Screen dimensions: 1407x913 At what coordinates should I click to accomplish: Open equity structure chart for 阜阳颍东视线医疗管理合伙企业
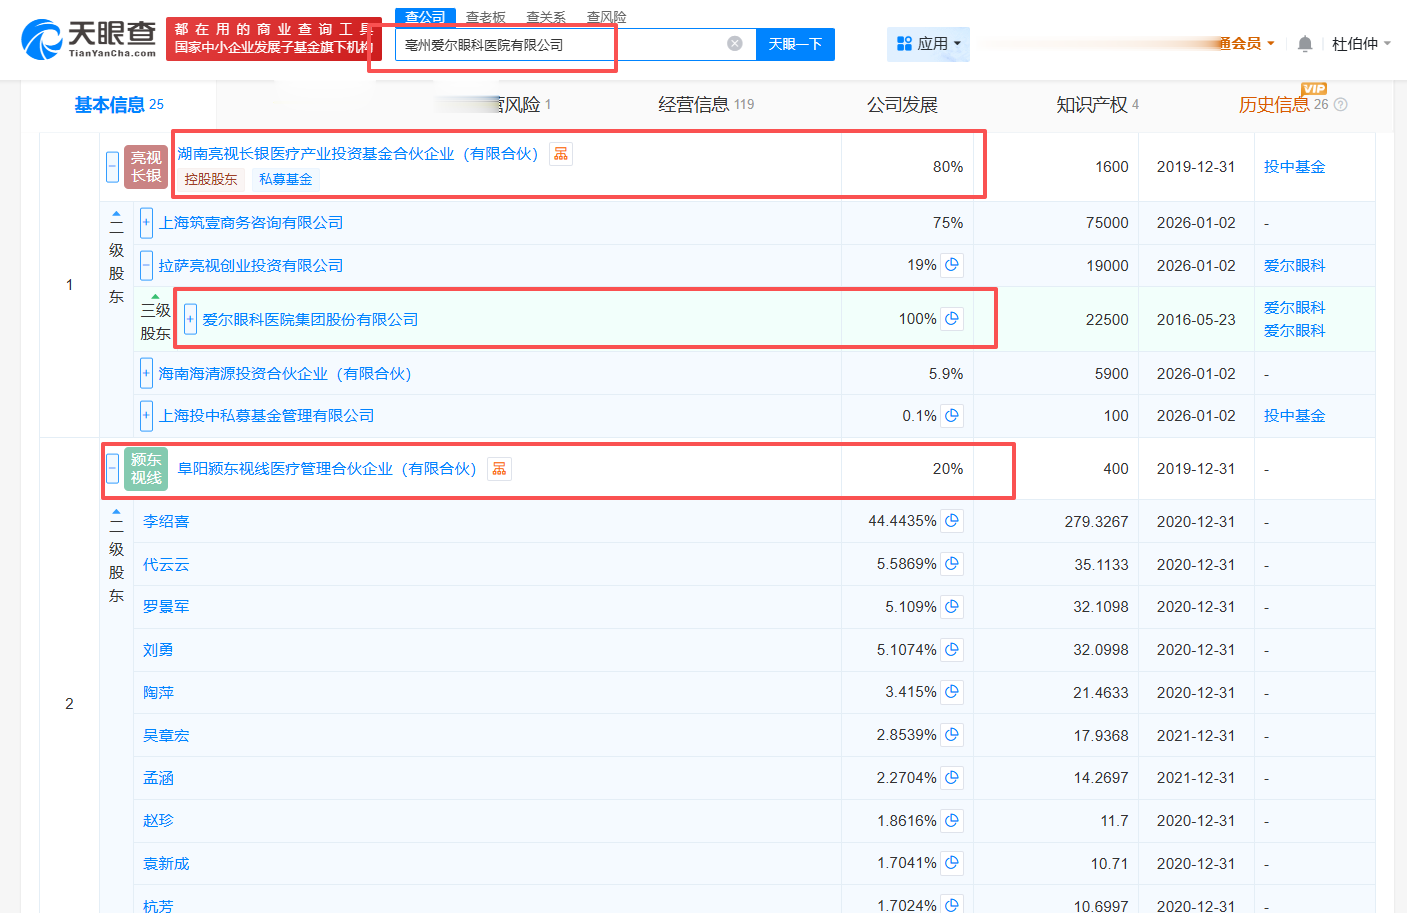tap(499, 469)
